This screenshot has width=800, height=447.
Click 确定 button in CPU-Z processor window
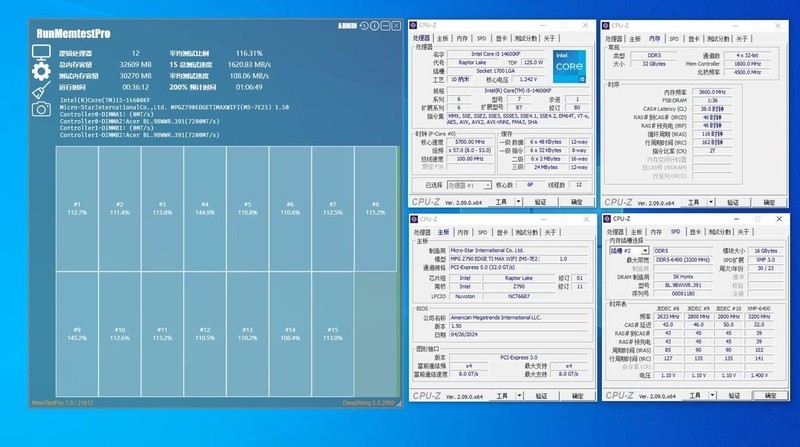(577, 202)
